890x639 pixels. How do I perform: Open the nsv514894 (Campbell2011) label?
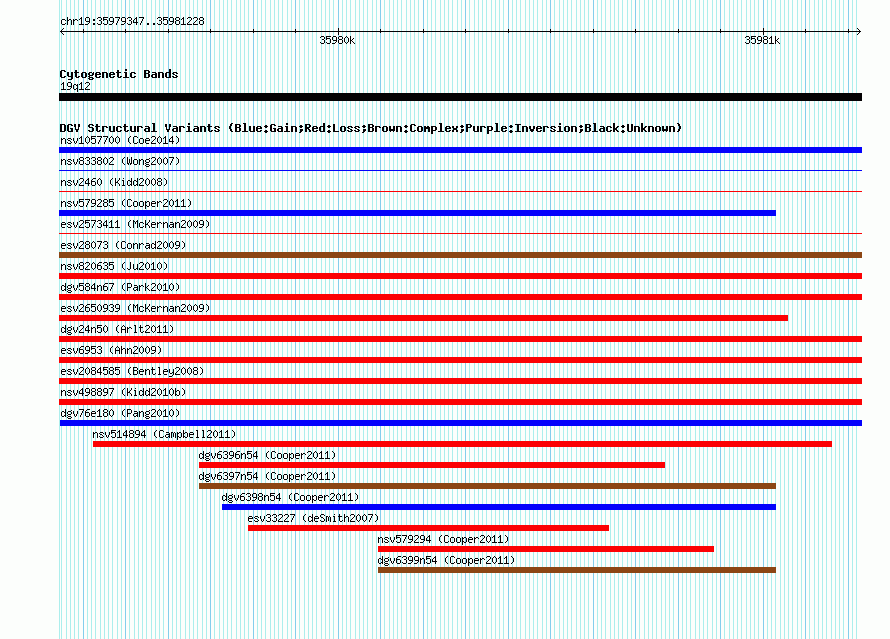(x=164, y=434)
